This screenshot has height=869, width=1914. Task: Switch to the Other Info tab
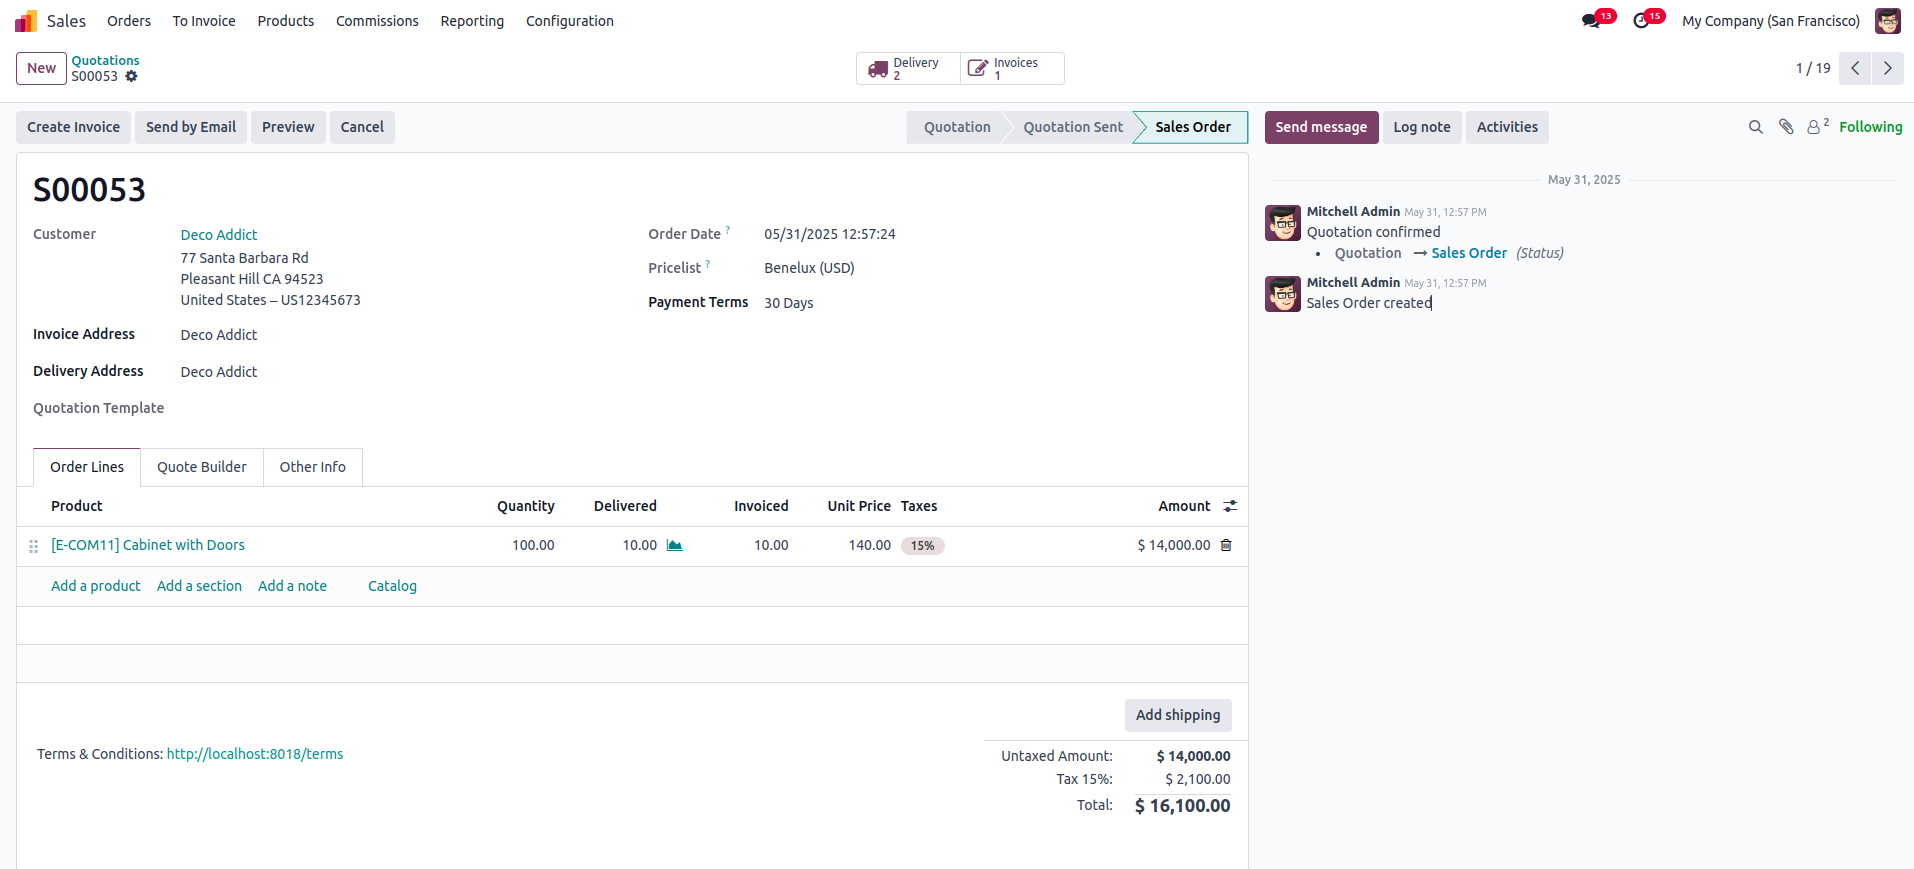pyautogui.click(x=313, y=467)
